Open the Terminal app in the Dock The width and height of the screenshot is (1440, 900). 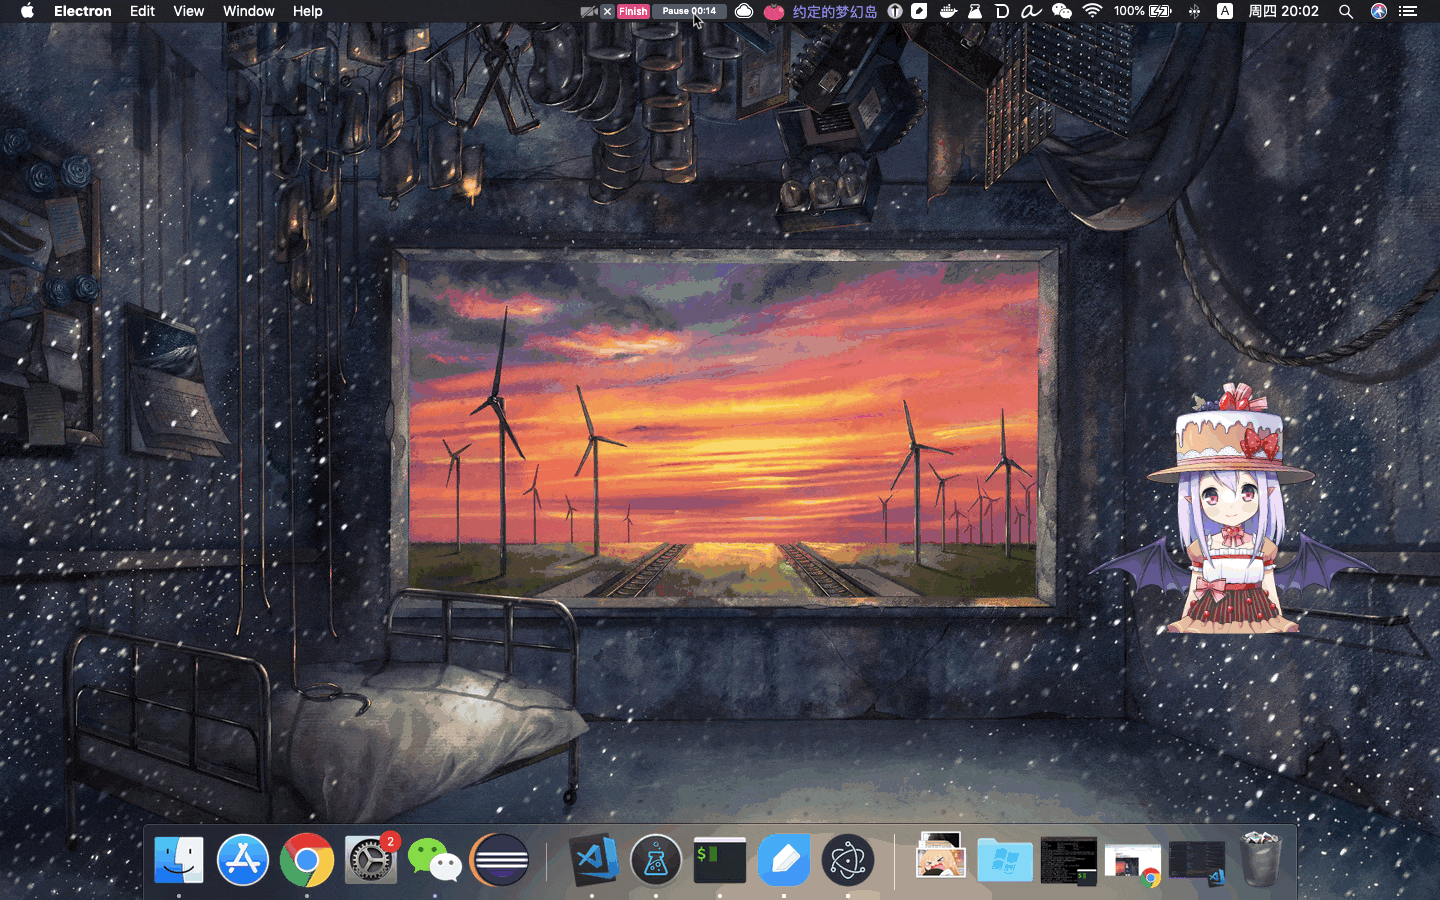tap(720, 860)
